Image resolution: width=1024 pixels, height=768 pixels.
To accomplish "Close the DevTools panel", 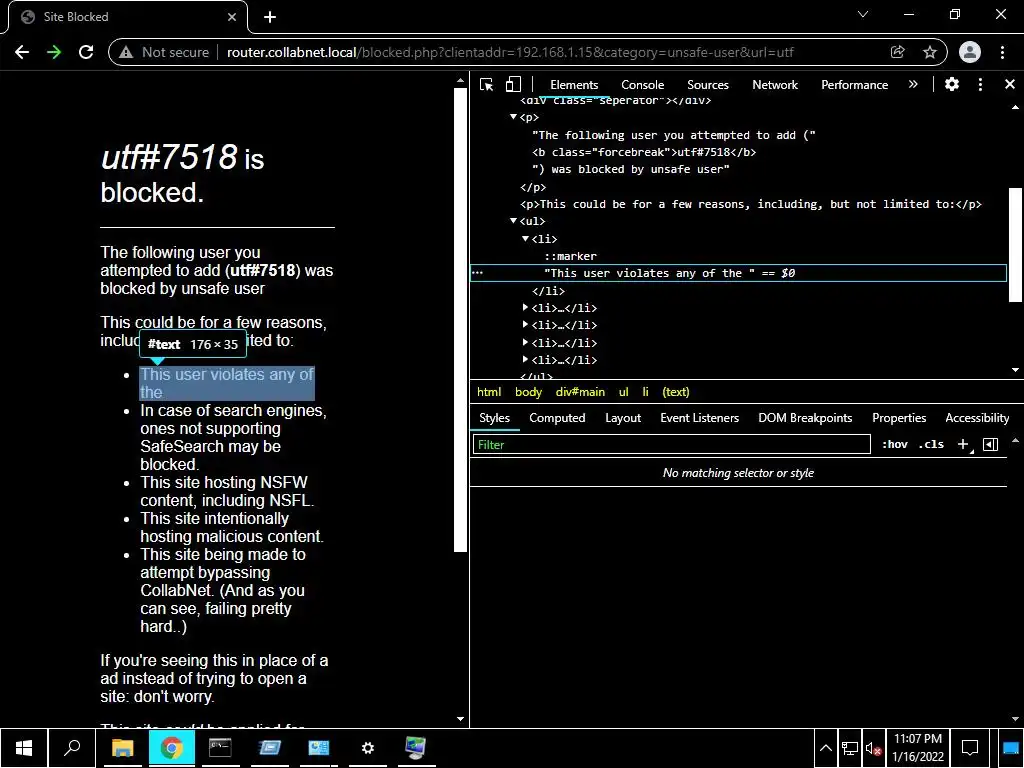I will [x=1010, y=84].
